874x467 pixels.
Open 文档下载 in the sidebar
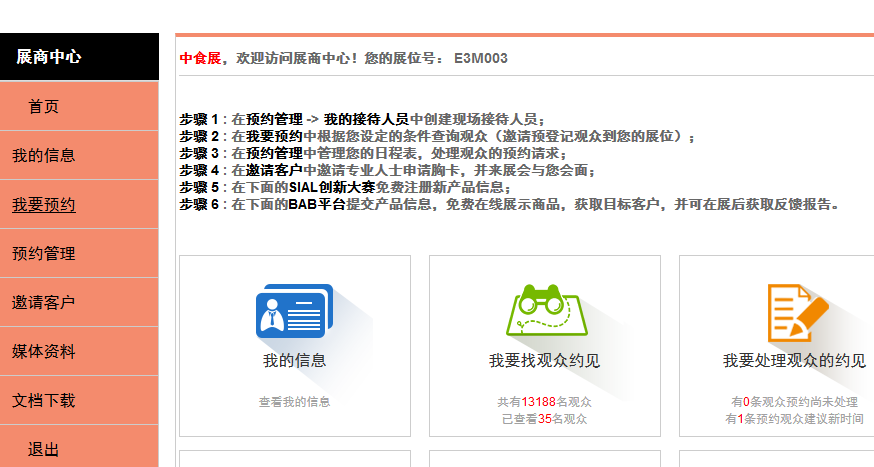point(44,401)
